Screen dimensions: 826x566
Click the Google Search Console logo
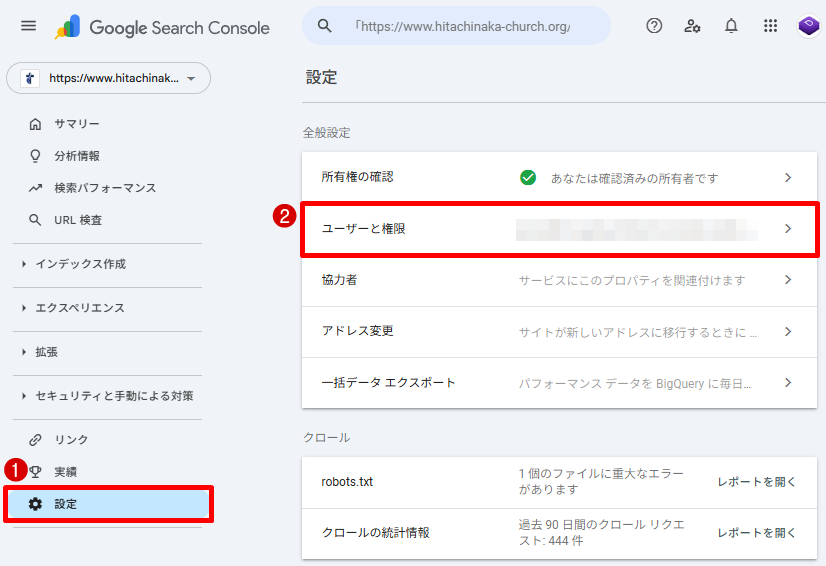(162, 27)
